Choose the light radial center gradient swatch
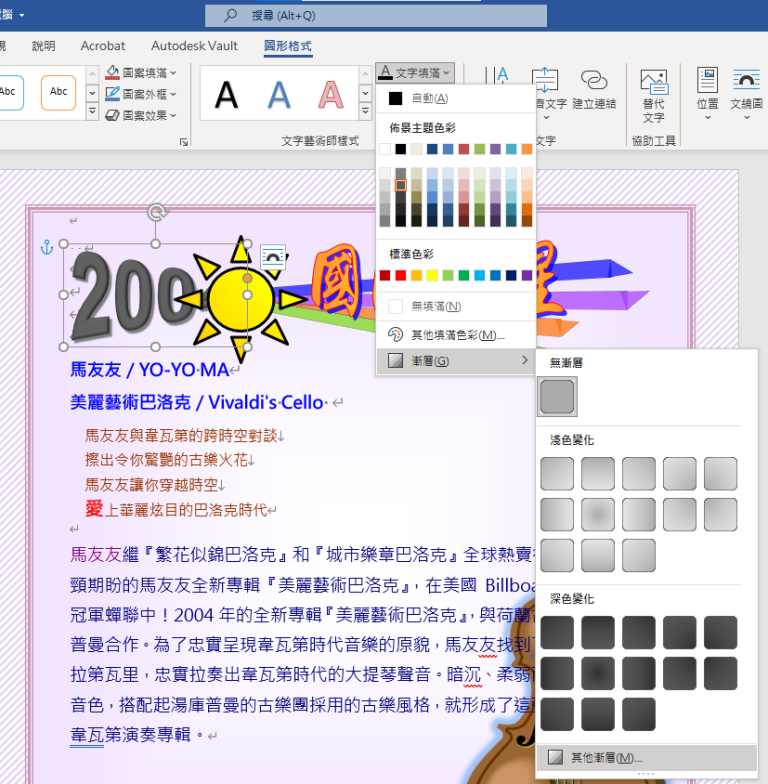Image resolution: width=768 pixels, height=784 pixels. pyautogui.click(x=598, y=514)
